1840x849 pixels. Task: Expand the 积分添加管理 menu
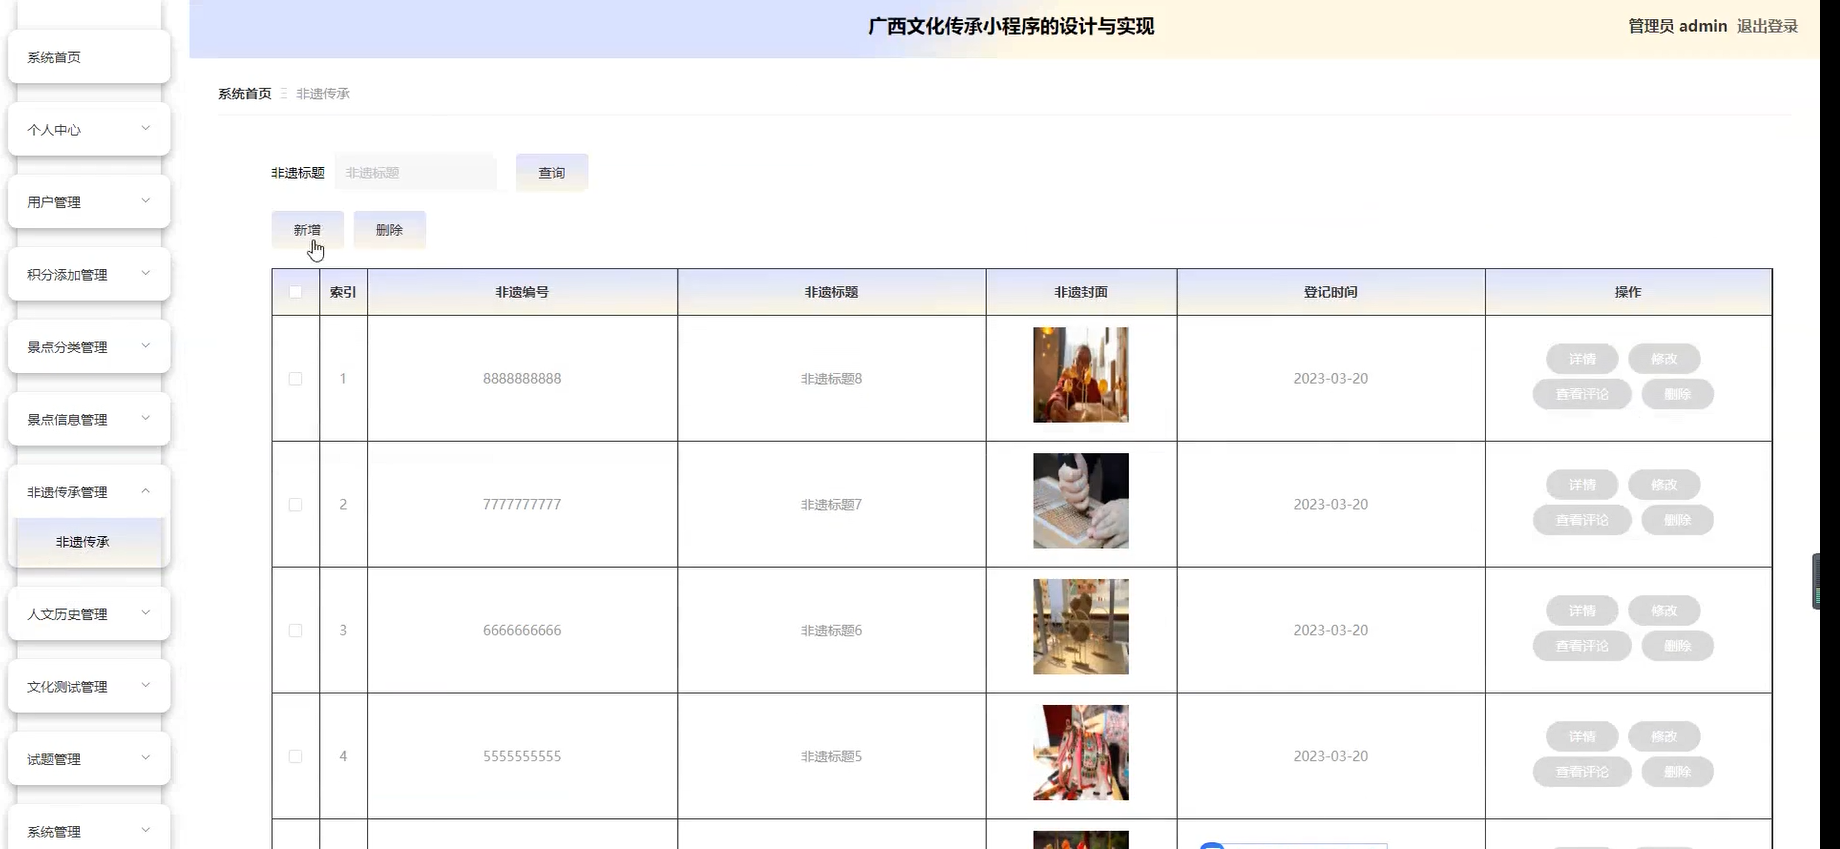point(89,274)
